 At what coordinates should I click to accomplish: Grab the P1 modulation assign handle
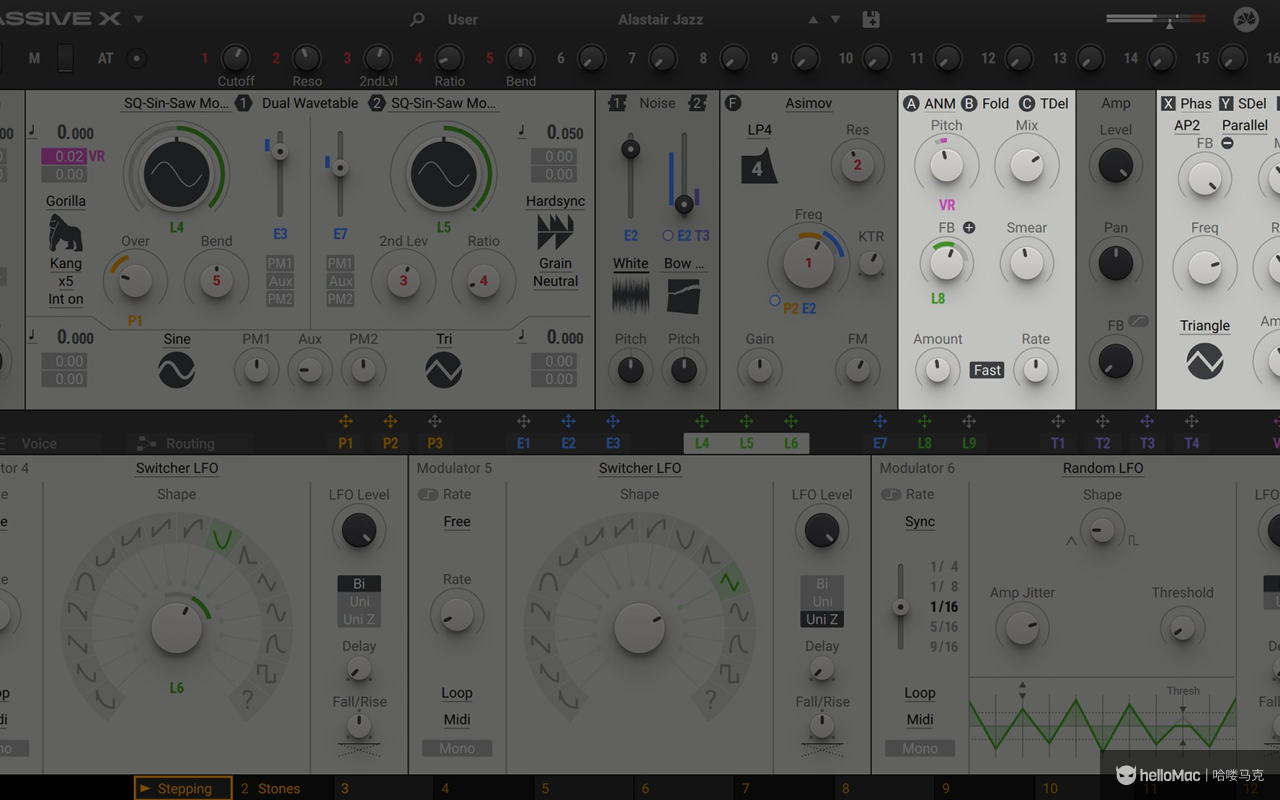coord(345,422)
